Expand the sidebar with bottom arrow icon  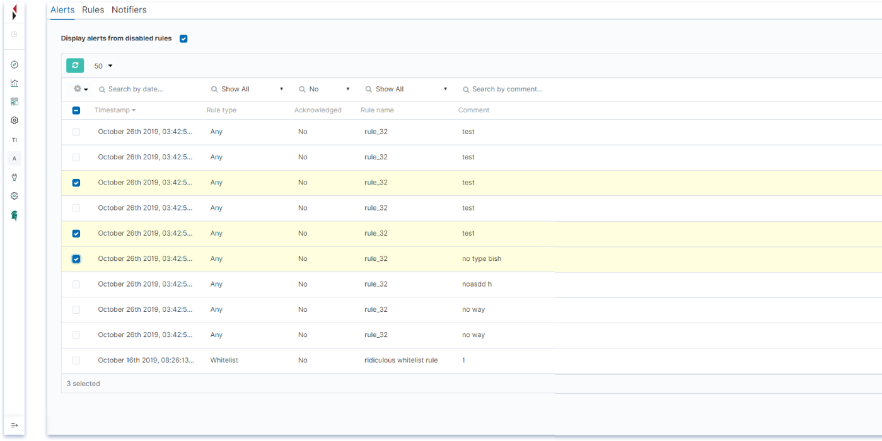pos(14,425)
